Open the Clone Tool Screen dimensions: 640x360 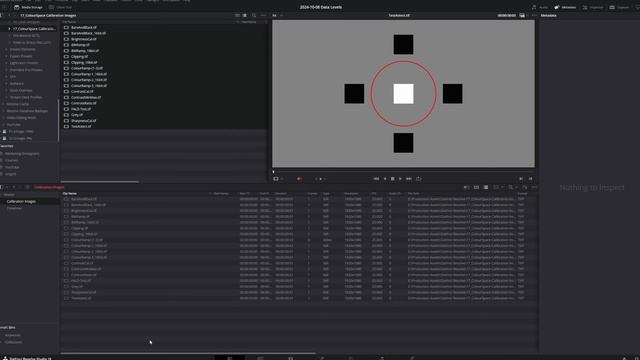click(60, 7)
